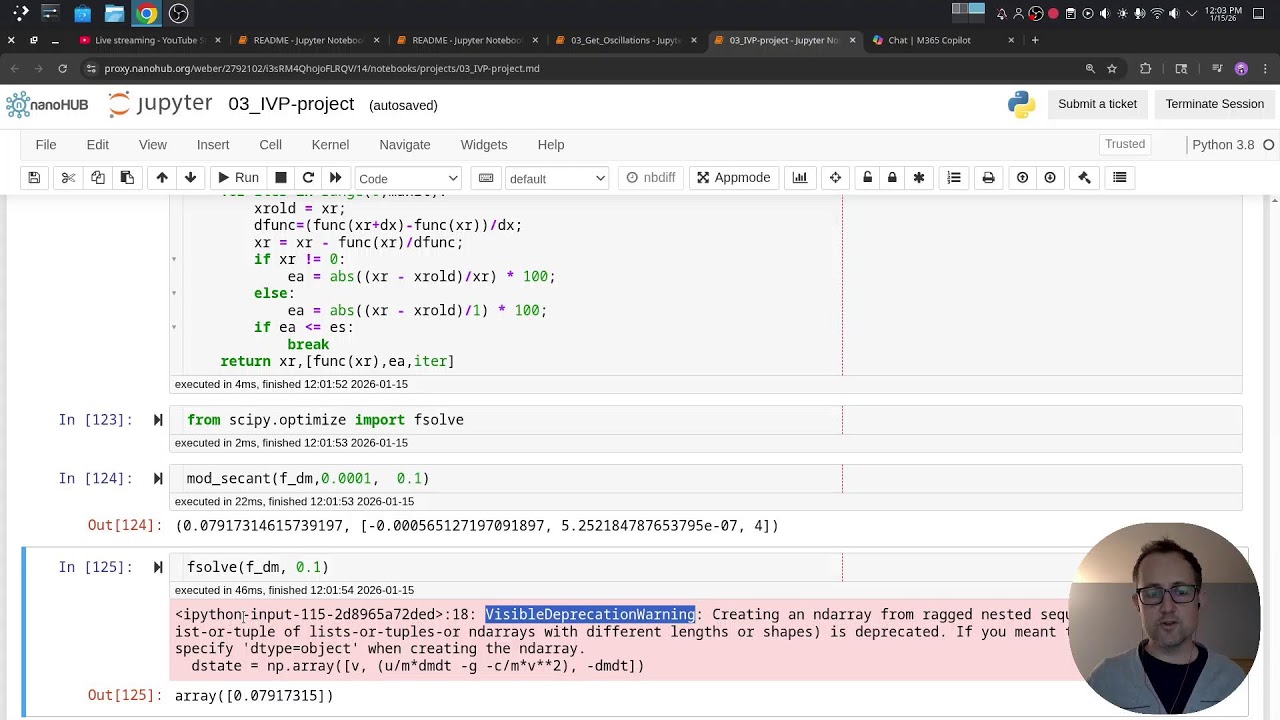Viewport: 1280px width, 720px height.
Task: Click the printer icon in toolbar
Action: 988,178
